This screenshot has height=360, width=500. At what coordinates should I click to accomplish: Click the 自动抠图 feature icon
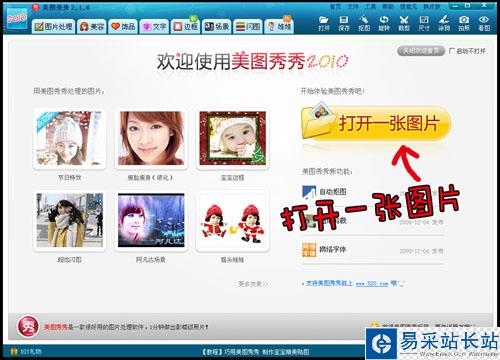[309, 192]
